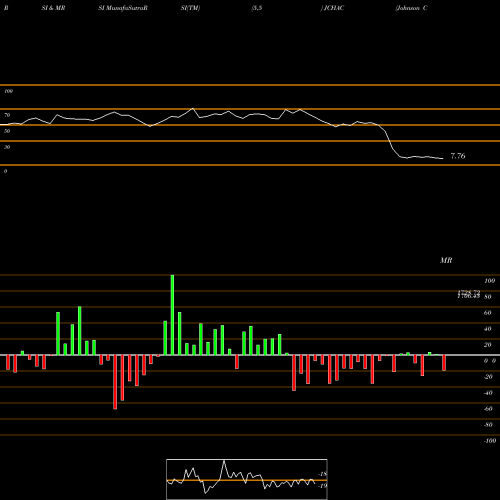Viewport: 500px width, 500px height.
Task: Click the -80 label on MR axis
Action: pyautogui.click(x=488, y=425)
